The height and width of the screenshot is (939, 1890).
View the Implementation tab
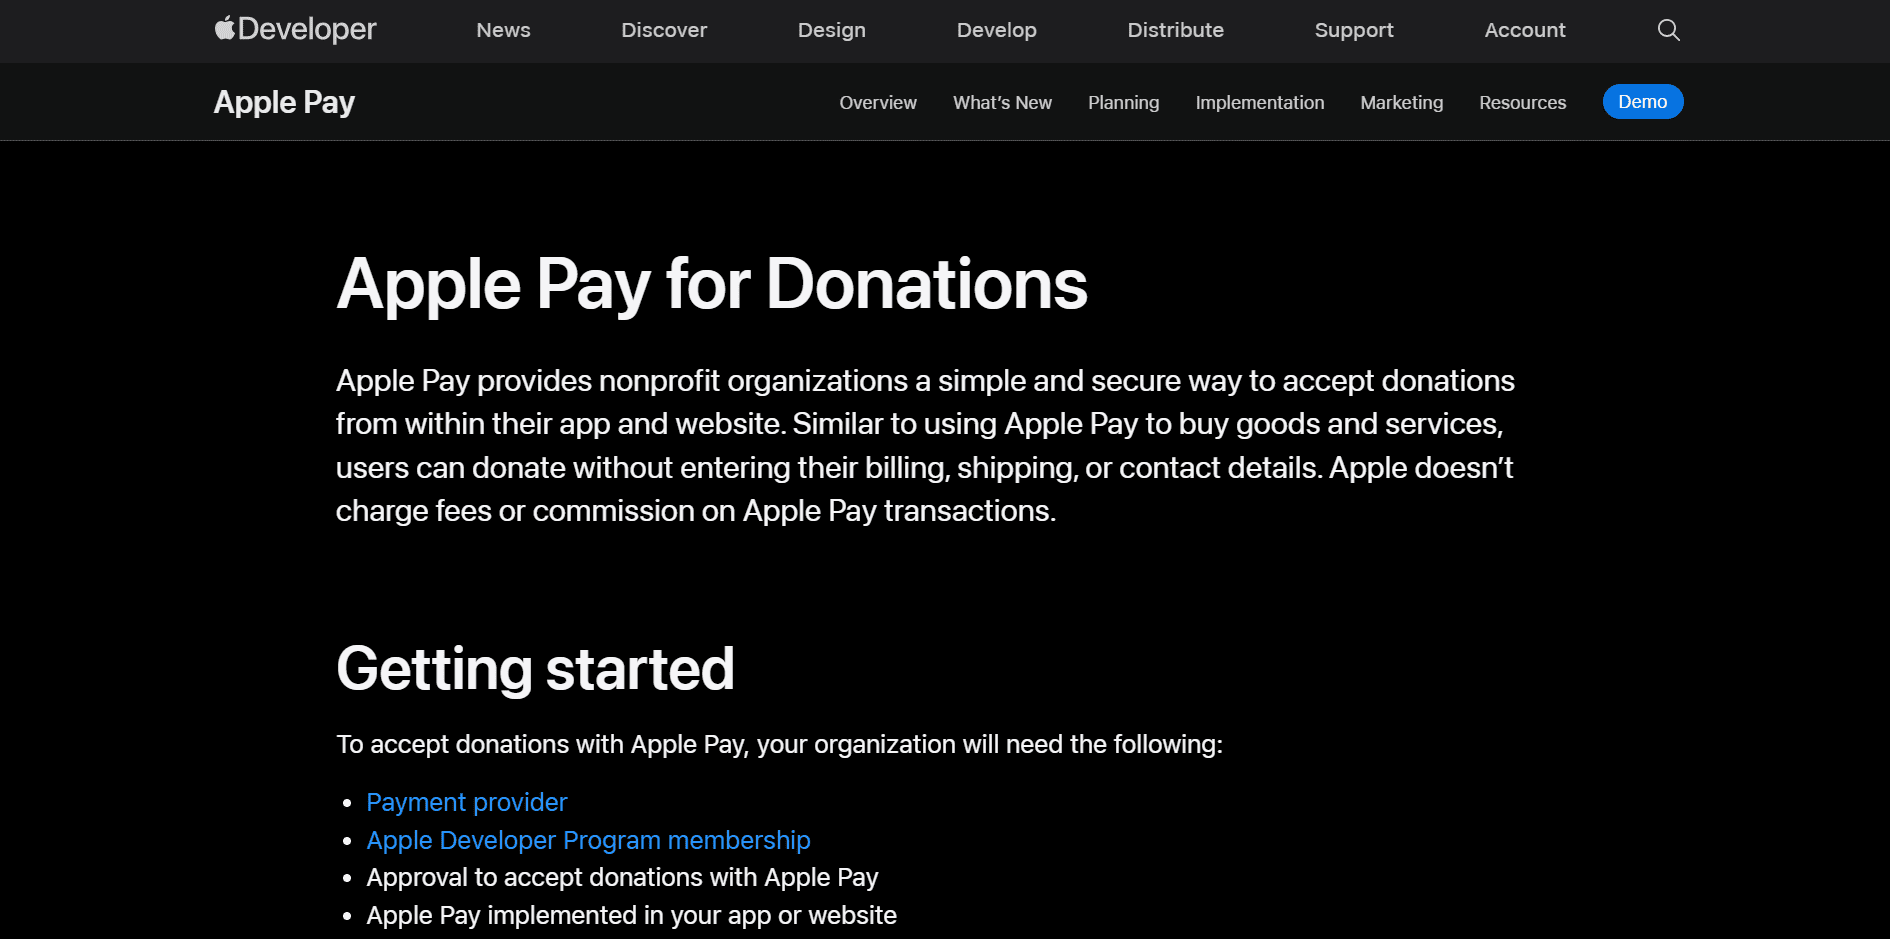coord(1259,102)
